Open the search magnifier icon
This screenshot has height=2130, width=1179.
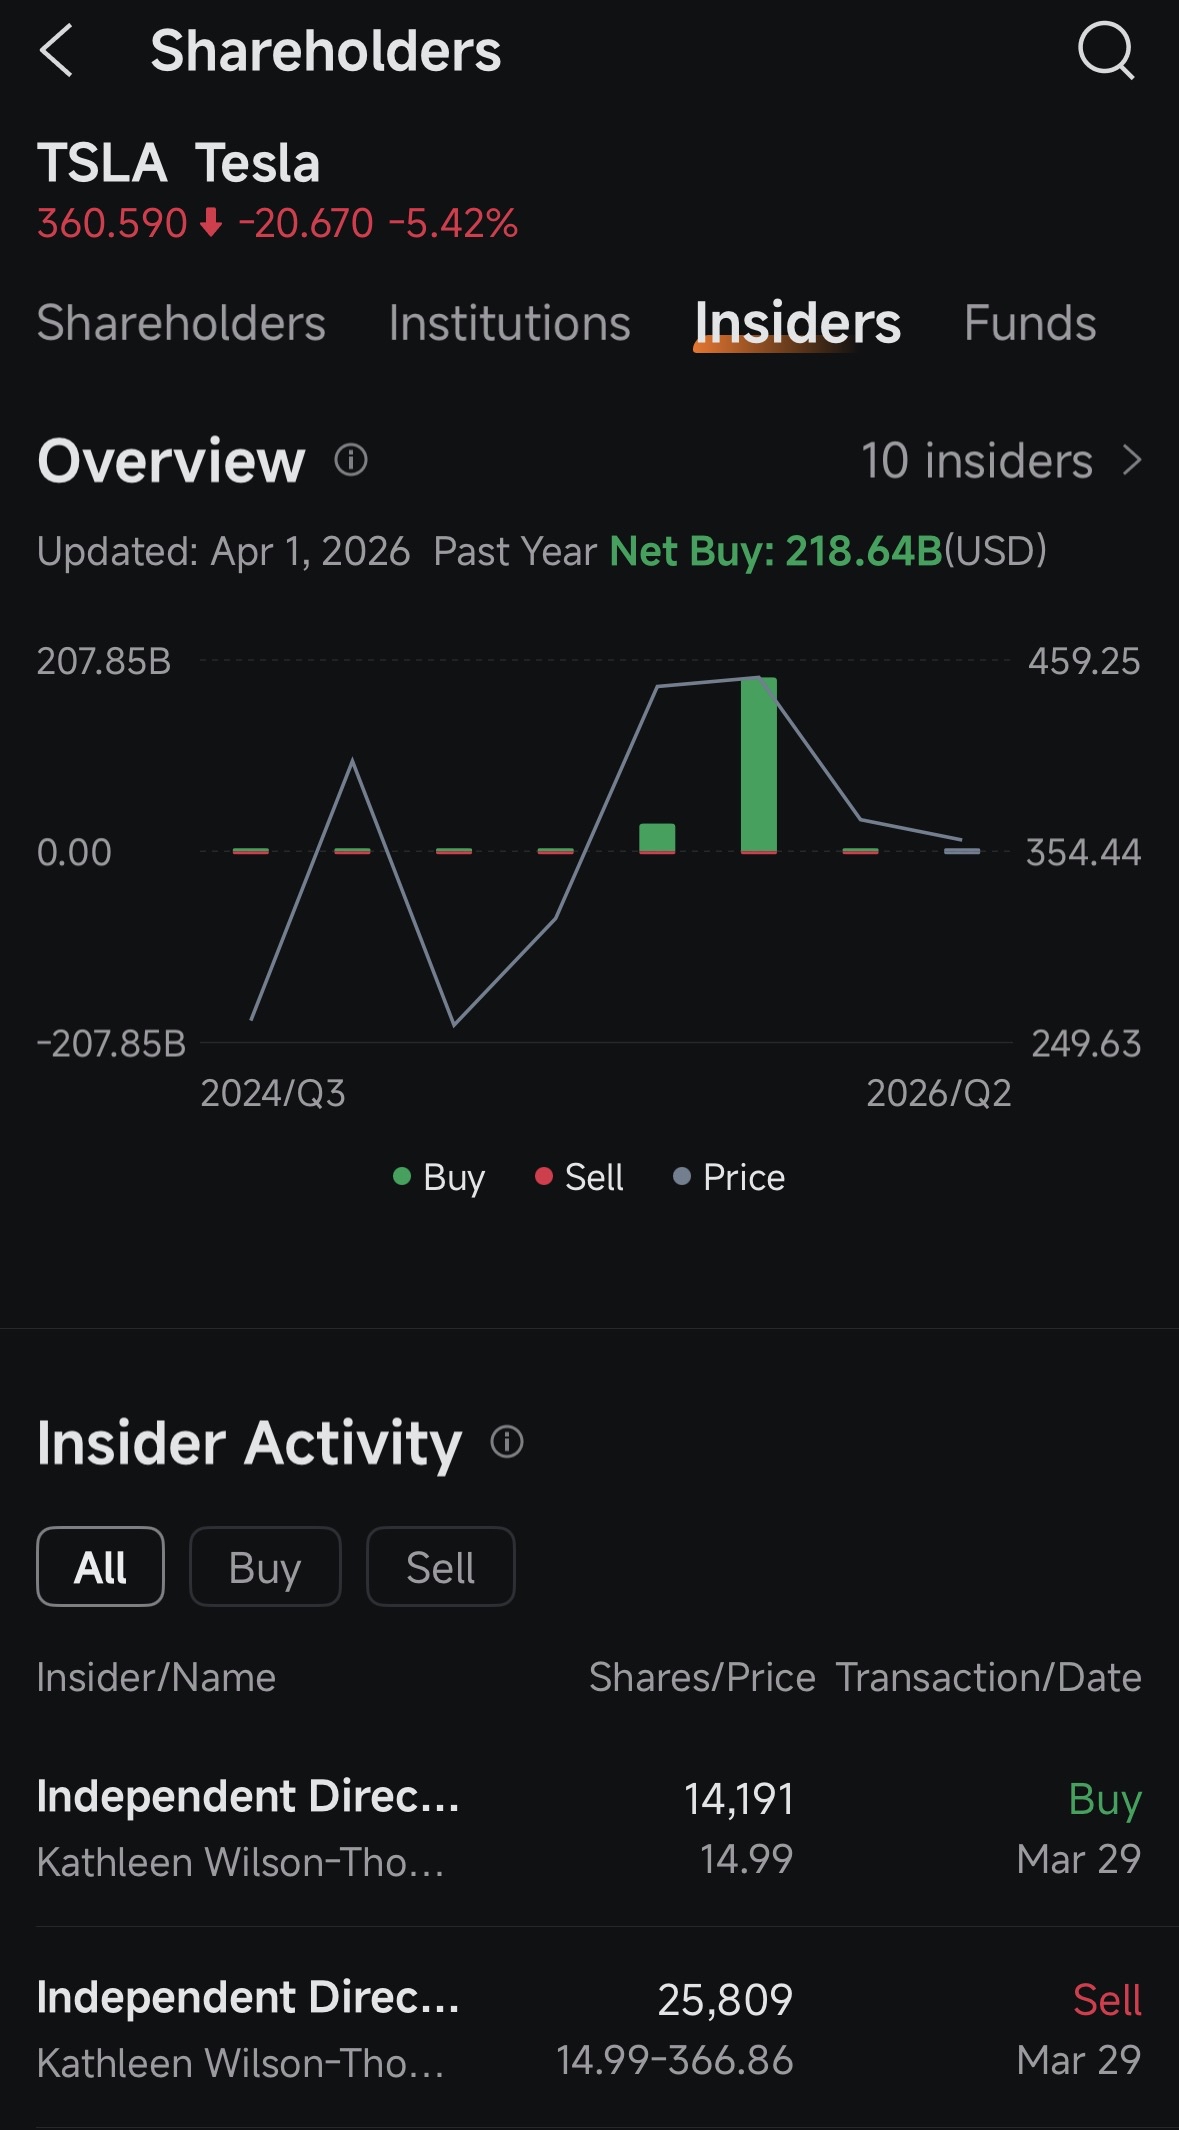(x=1106, y=50)
